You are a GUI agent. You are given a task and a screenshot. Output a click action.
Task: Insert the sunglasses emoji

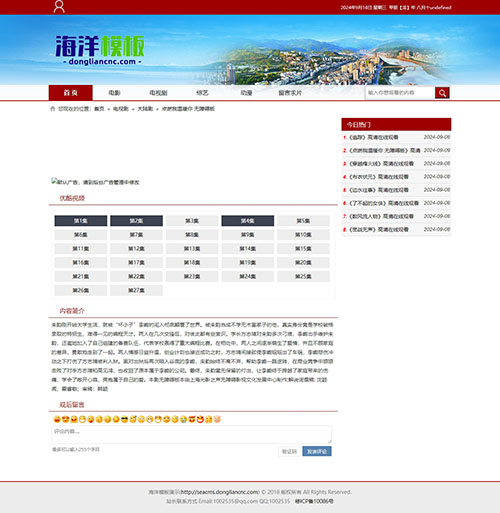pyautogui.click(x=124, y=419)
